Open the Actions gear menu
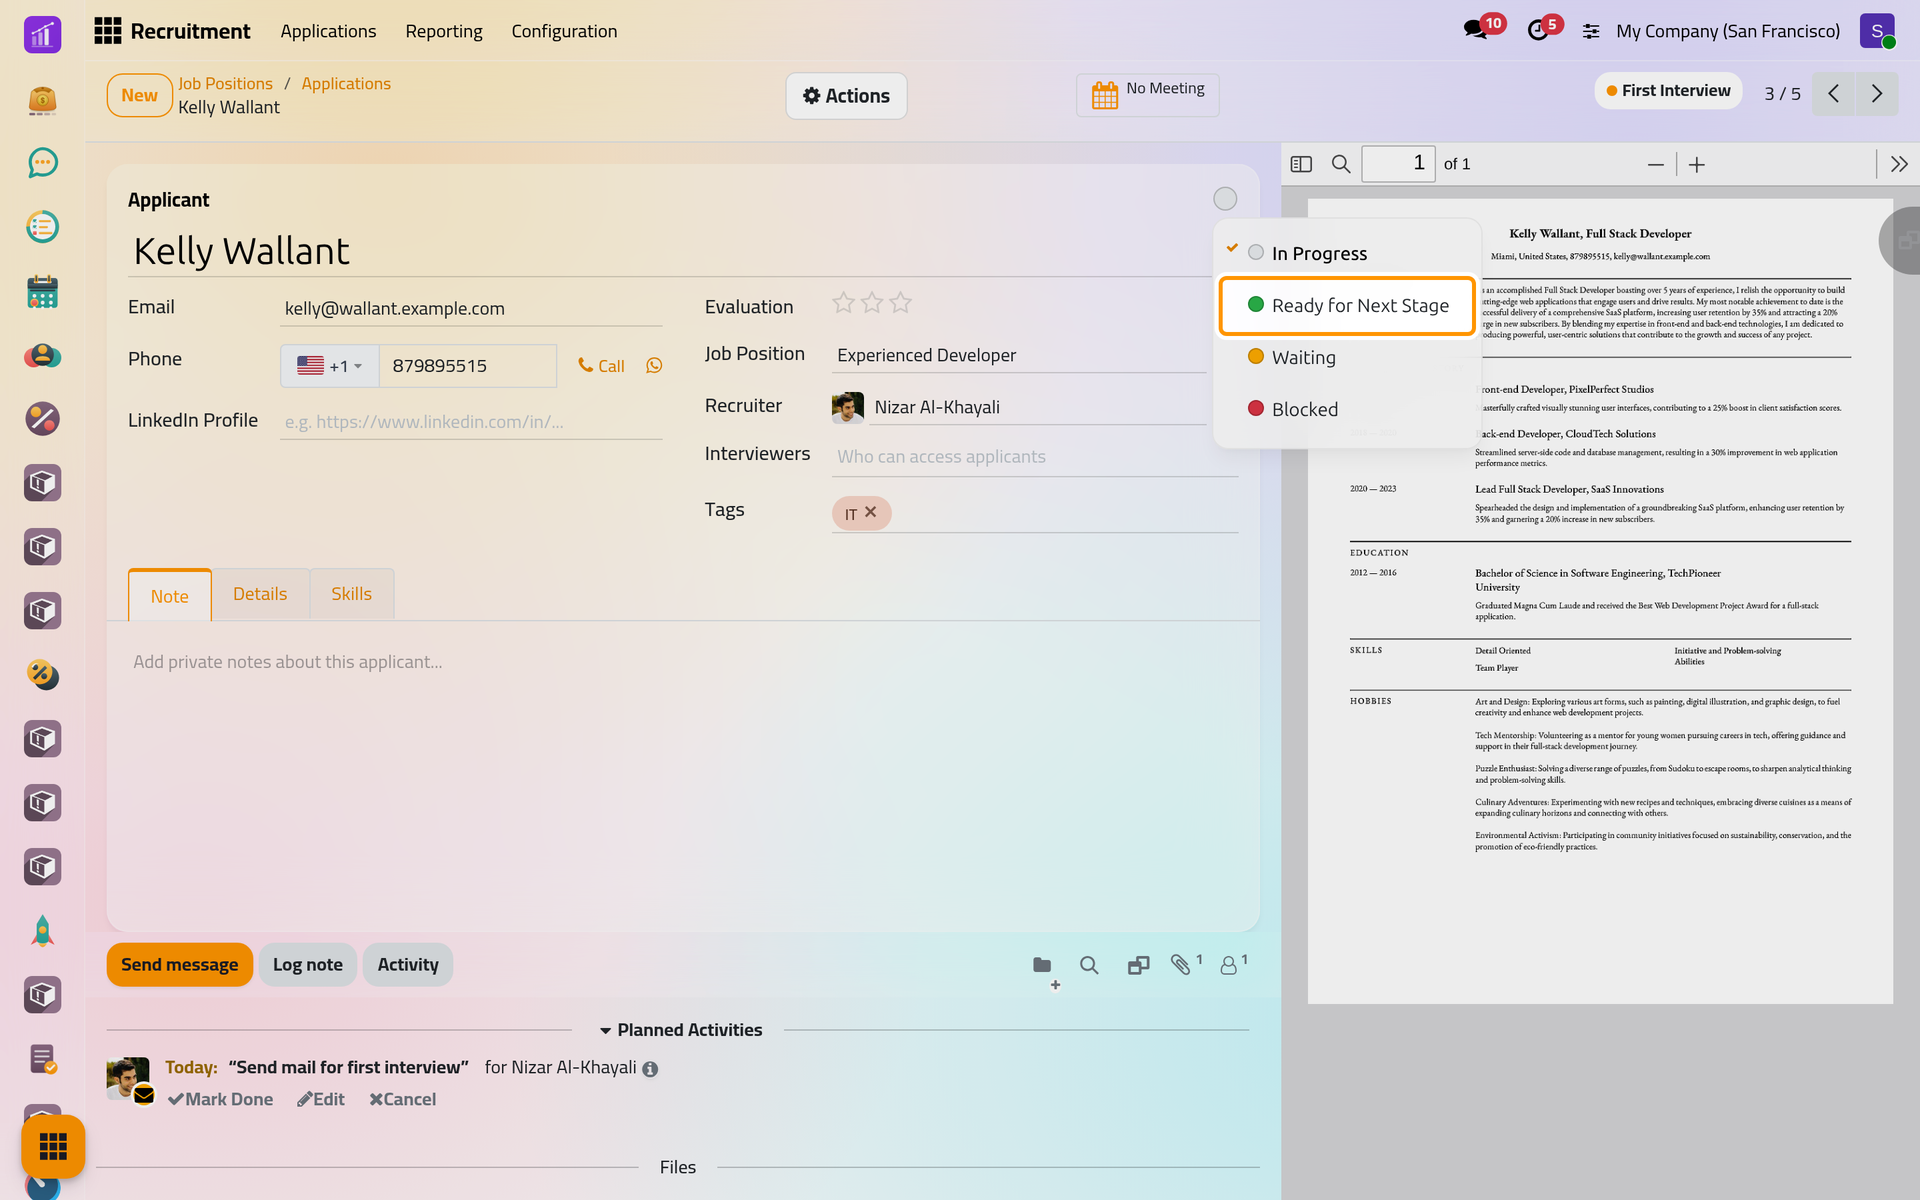The width and height of the screenshot is (1920, 1200). 846,96
